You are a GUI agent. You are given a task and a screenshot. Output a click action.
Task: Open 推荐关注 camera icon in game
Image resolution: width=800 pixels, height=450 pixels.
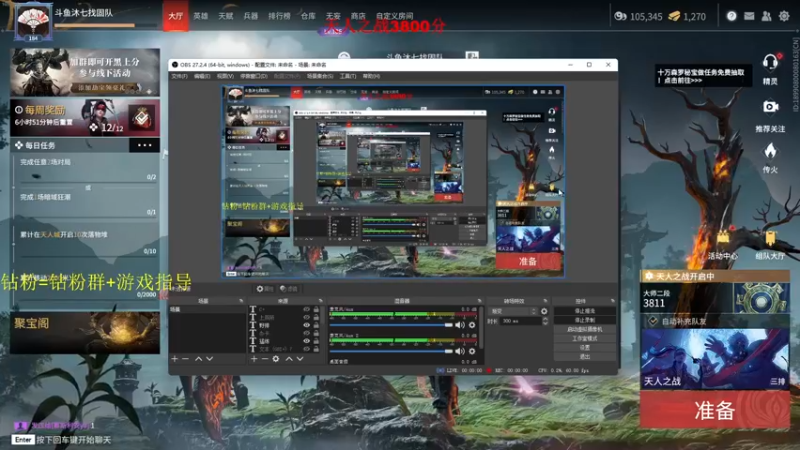pos(770,107)
